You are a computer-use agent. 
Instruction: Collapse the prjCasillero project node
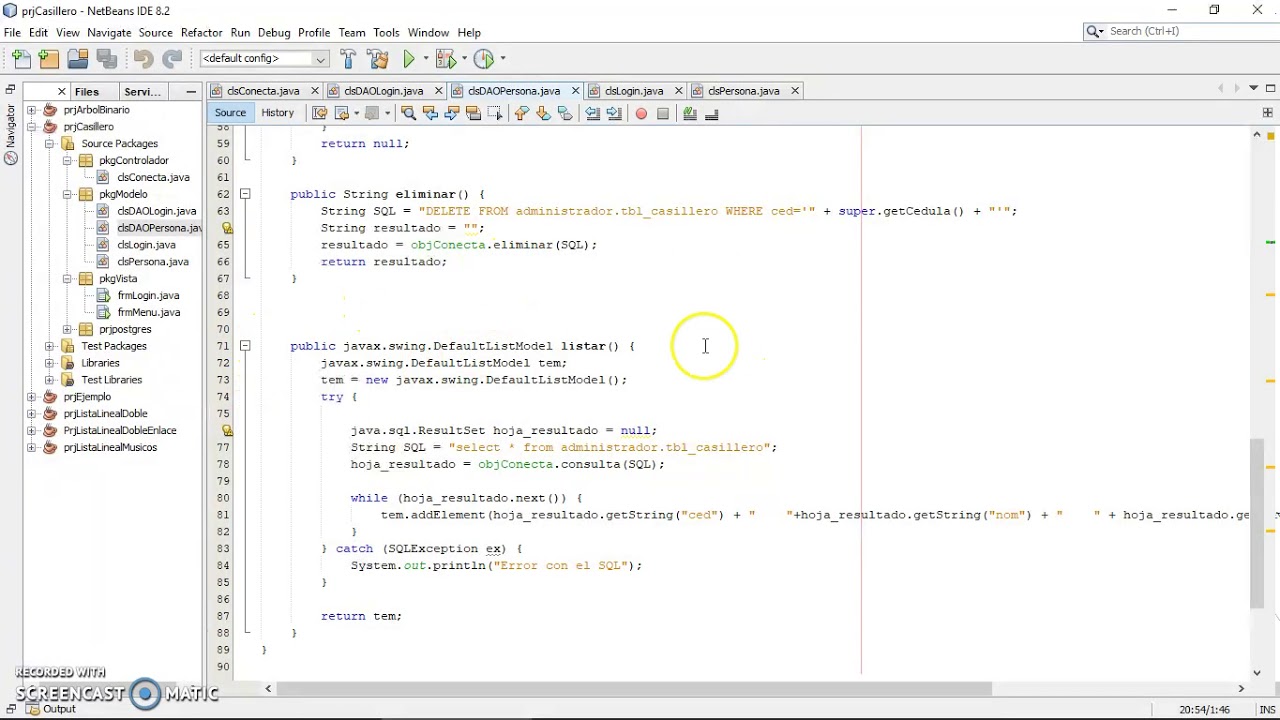[31, 127]
